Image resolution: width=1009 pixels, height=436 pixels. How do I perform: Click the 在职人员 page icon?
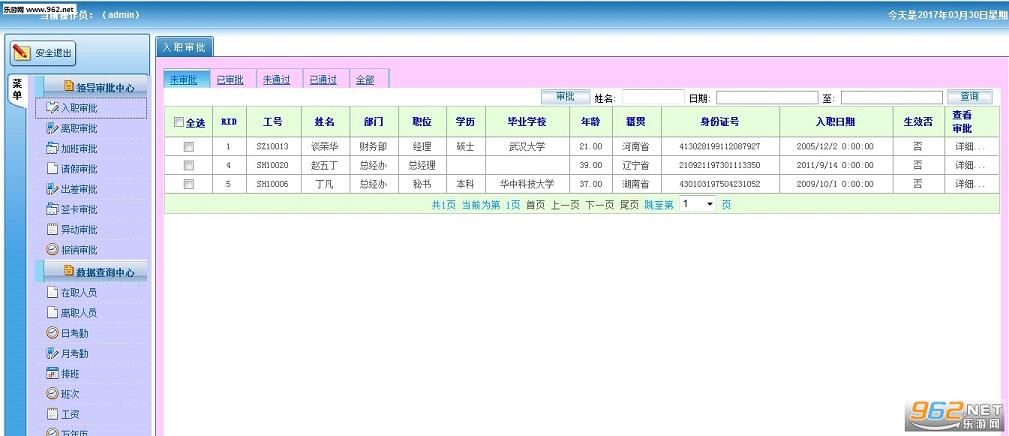coord(53,293)
